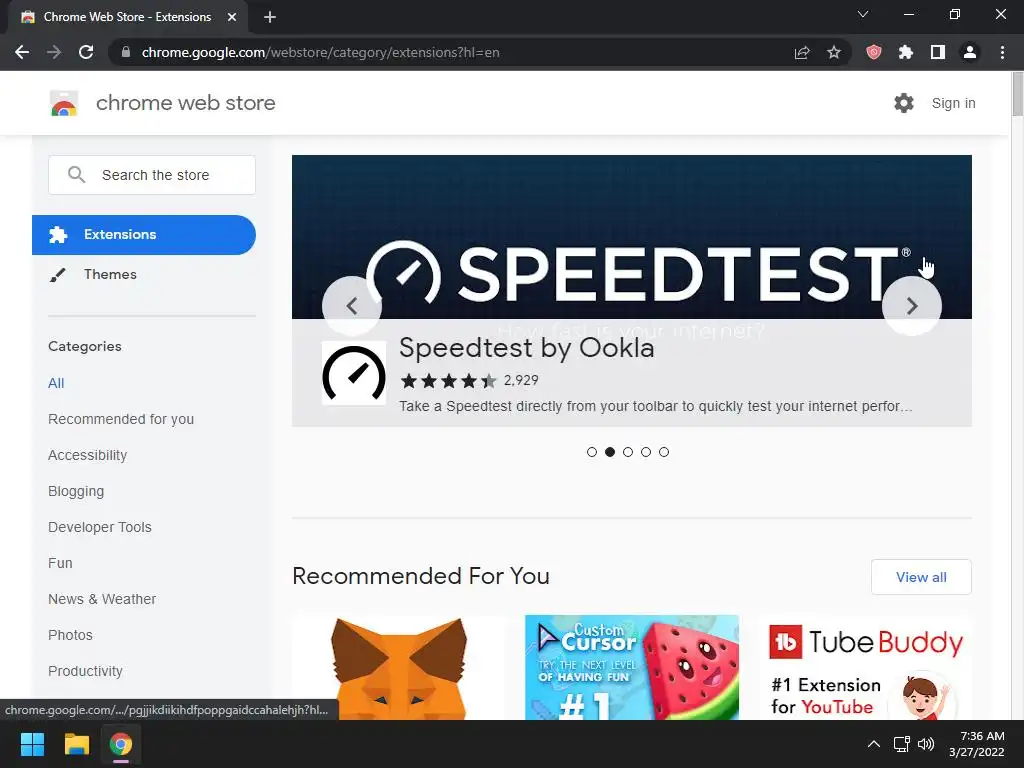Open the Web Store settings gear

click(904, 103)
